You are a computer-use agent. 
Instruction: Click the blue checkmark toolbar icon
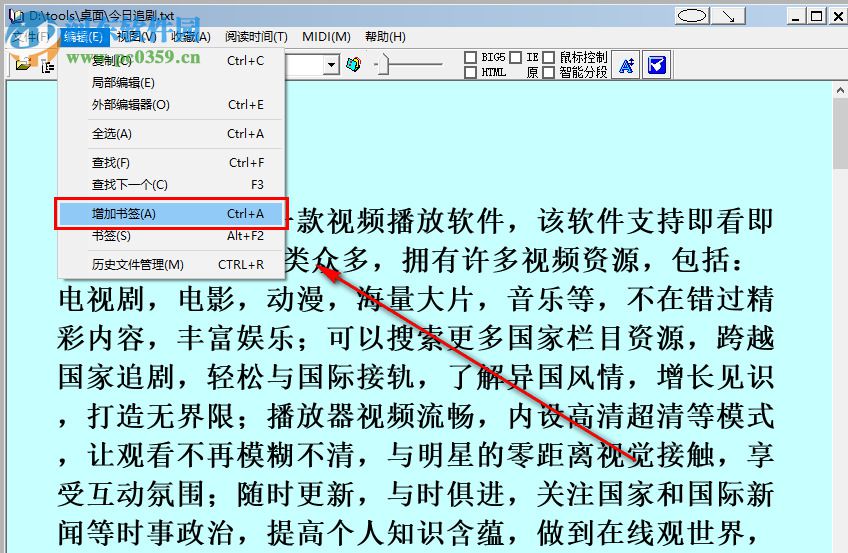(x=657, y=65)
